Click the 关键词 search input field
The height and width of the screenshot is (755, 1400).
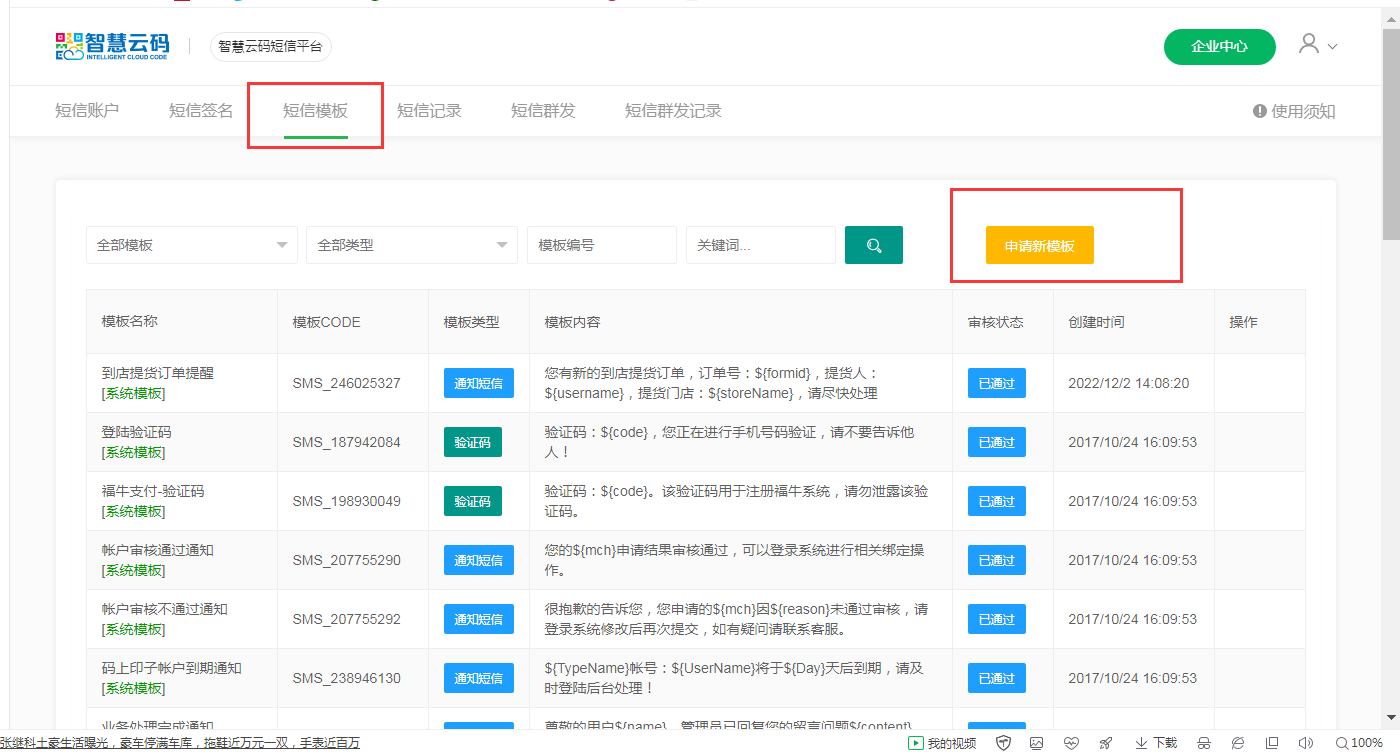[760, 245]
